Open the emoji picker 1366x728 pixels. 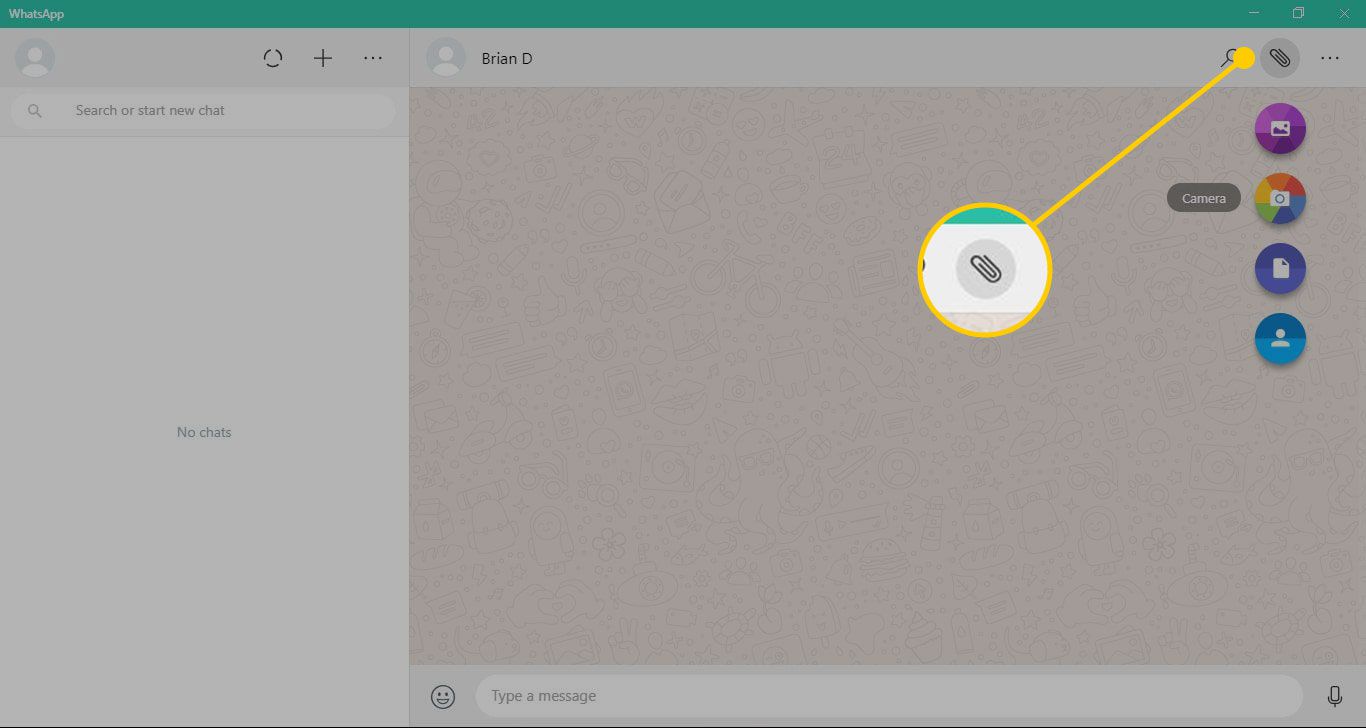click(443, 696)
